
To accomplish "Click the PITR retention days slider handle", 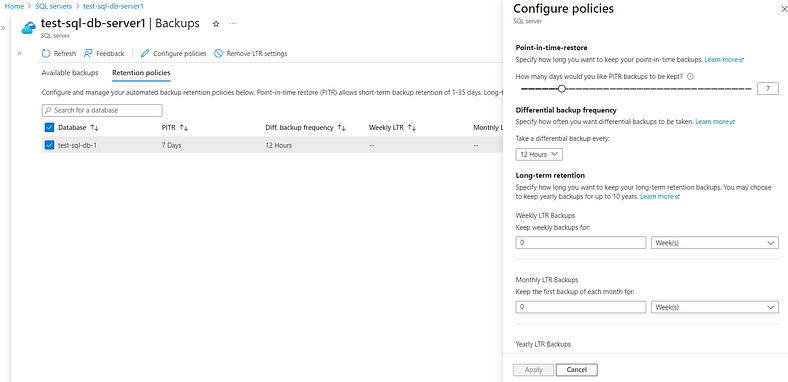I will pyautogui.click(x=562, y=89).
